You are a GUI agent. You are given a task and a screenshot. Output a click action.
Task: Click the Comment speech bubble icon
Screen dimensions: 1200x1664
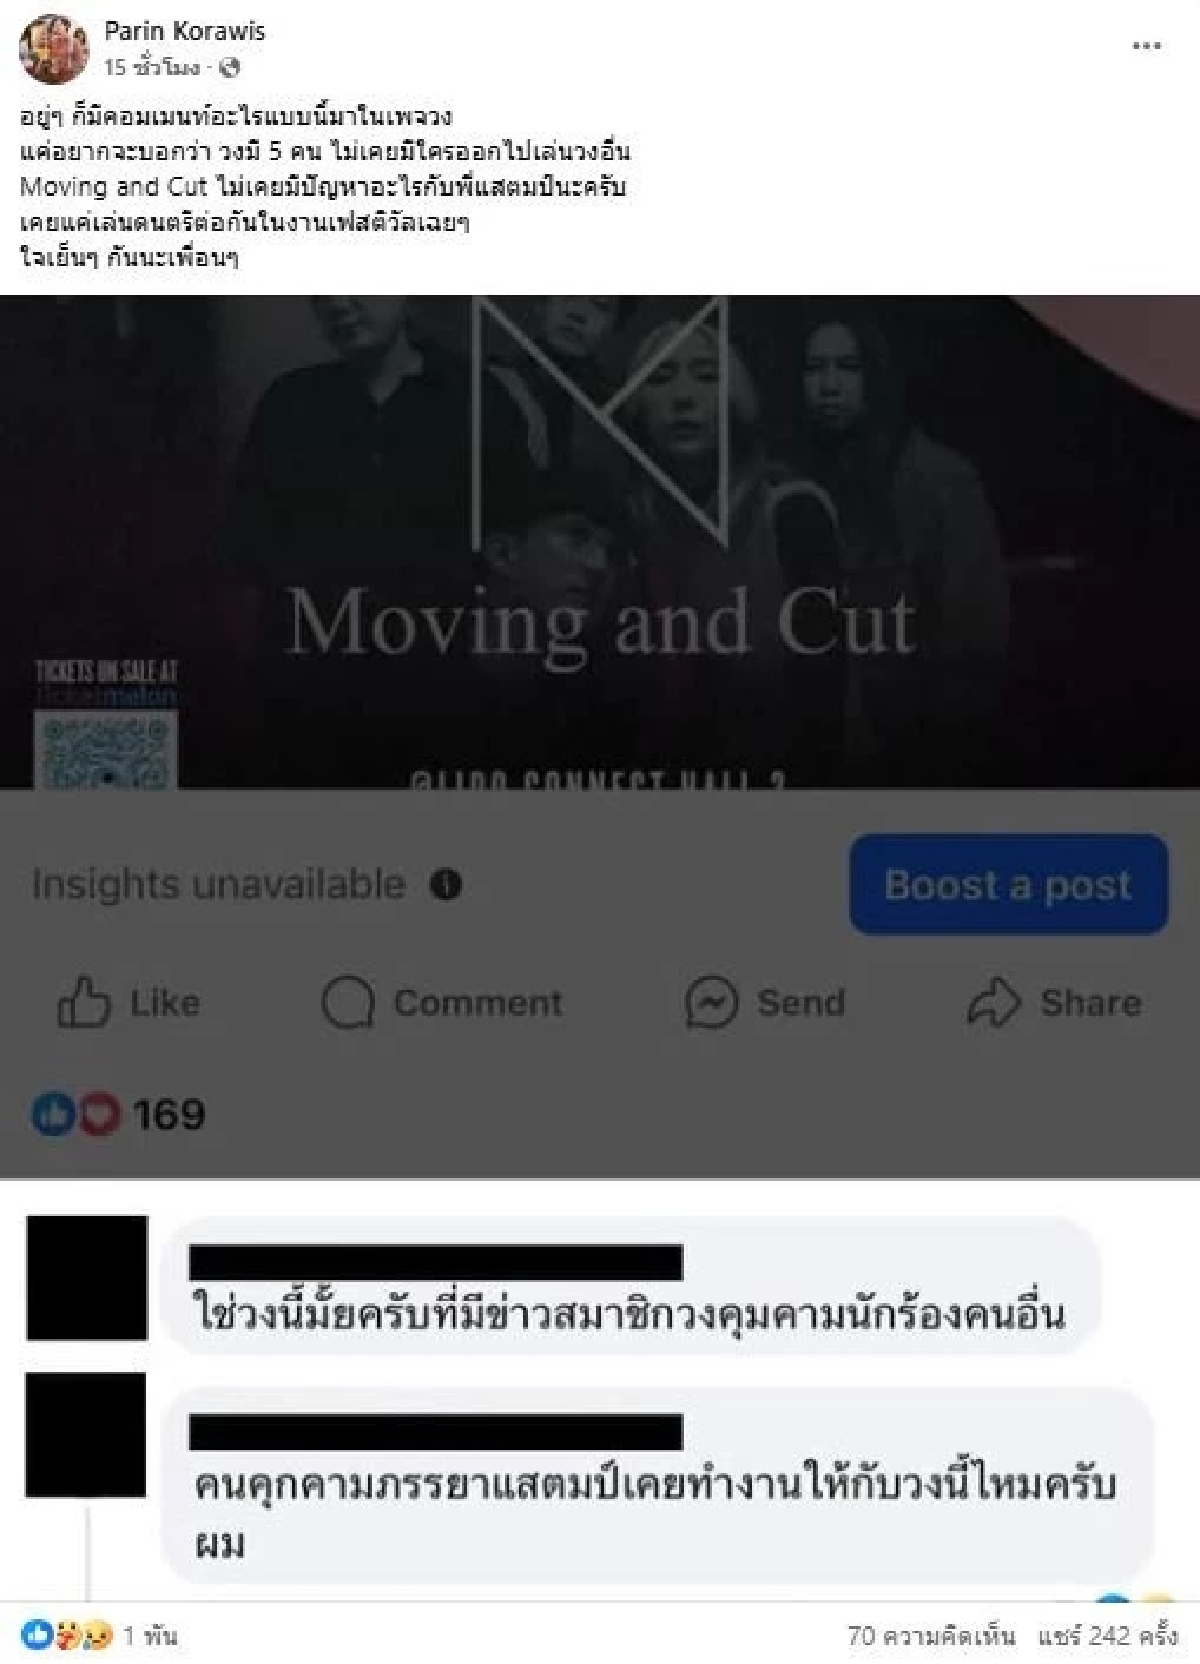pyautogui.click(x=348, y=1002)
